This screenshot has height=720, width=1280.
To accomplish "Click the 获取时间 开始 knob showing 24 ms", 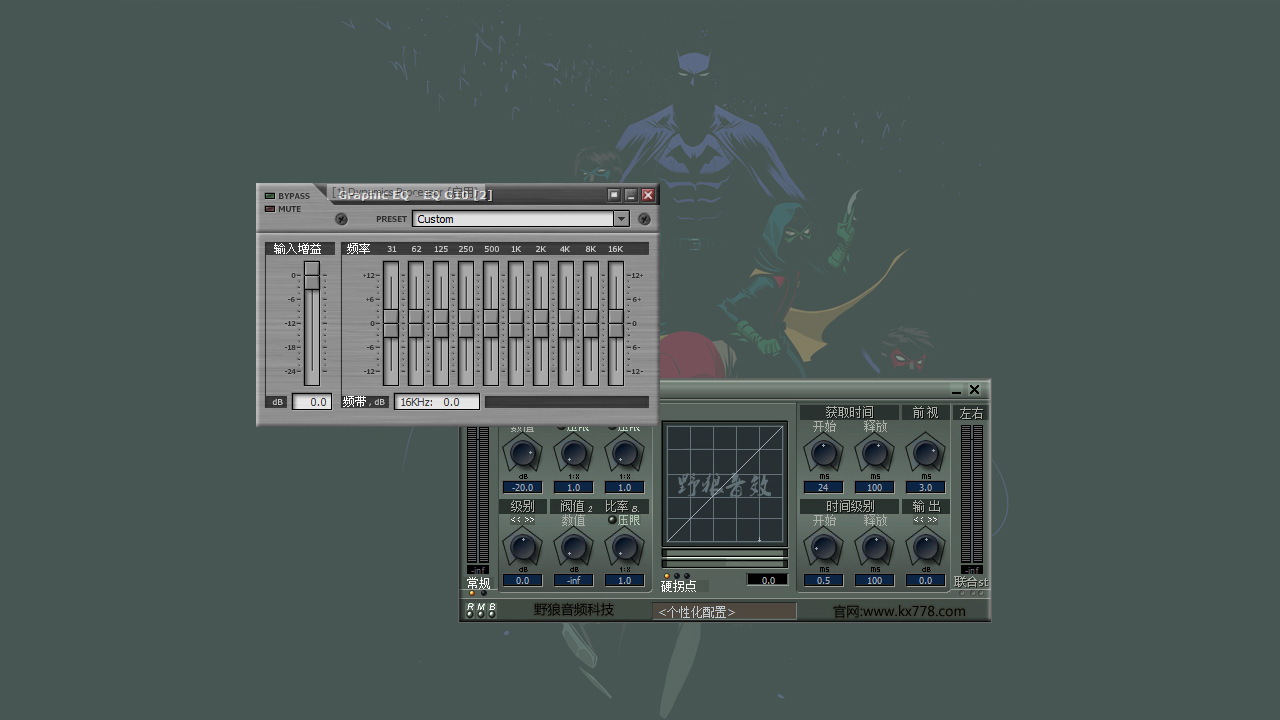I will click(823, 454).
